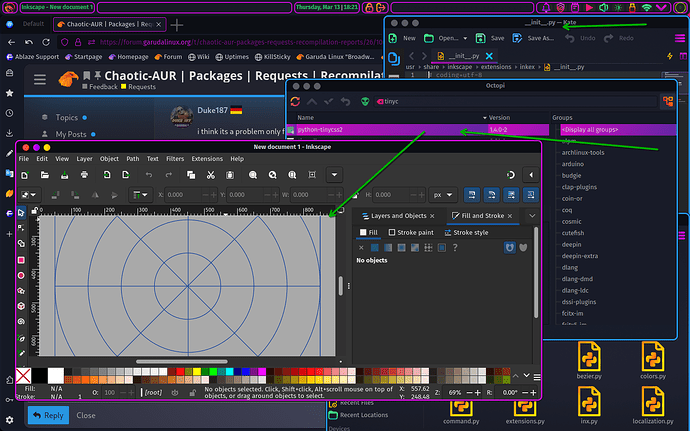Open the Topics sidebar link
The height and width of the screenshot is (431, 690).
(66, 118)
